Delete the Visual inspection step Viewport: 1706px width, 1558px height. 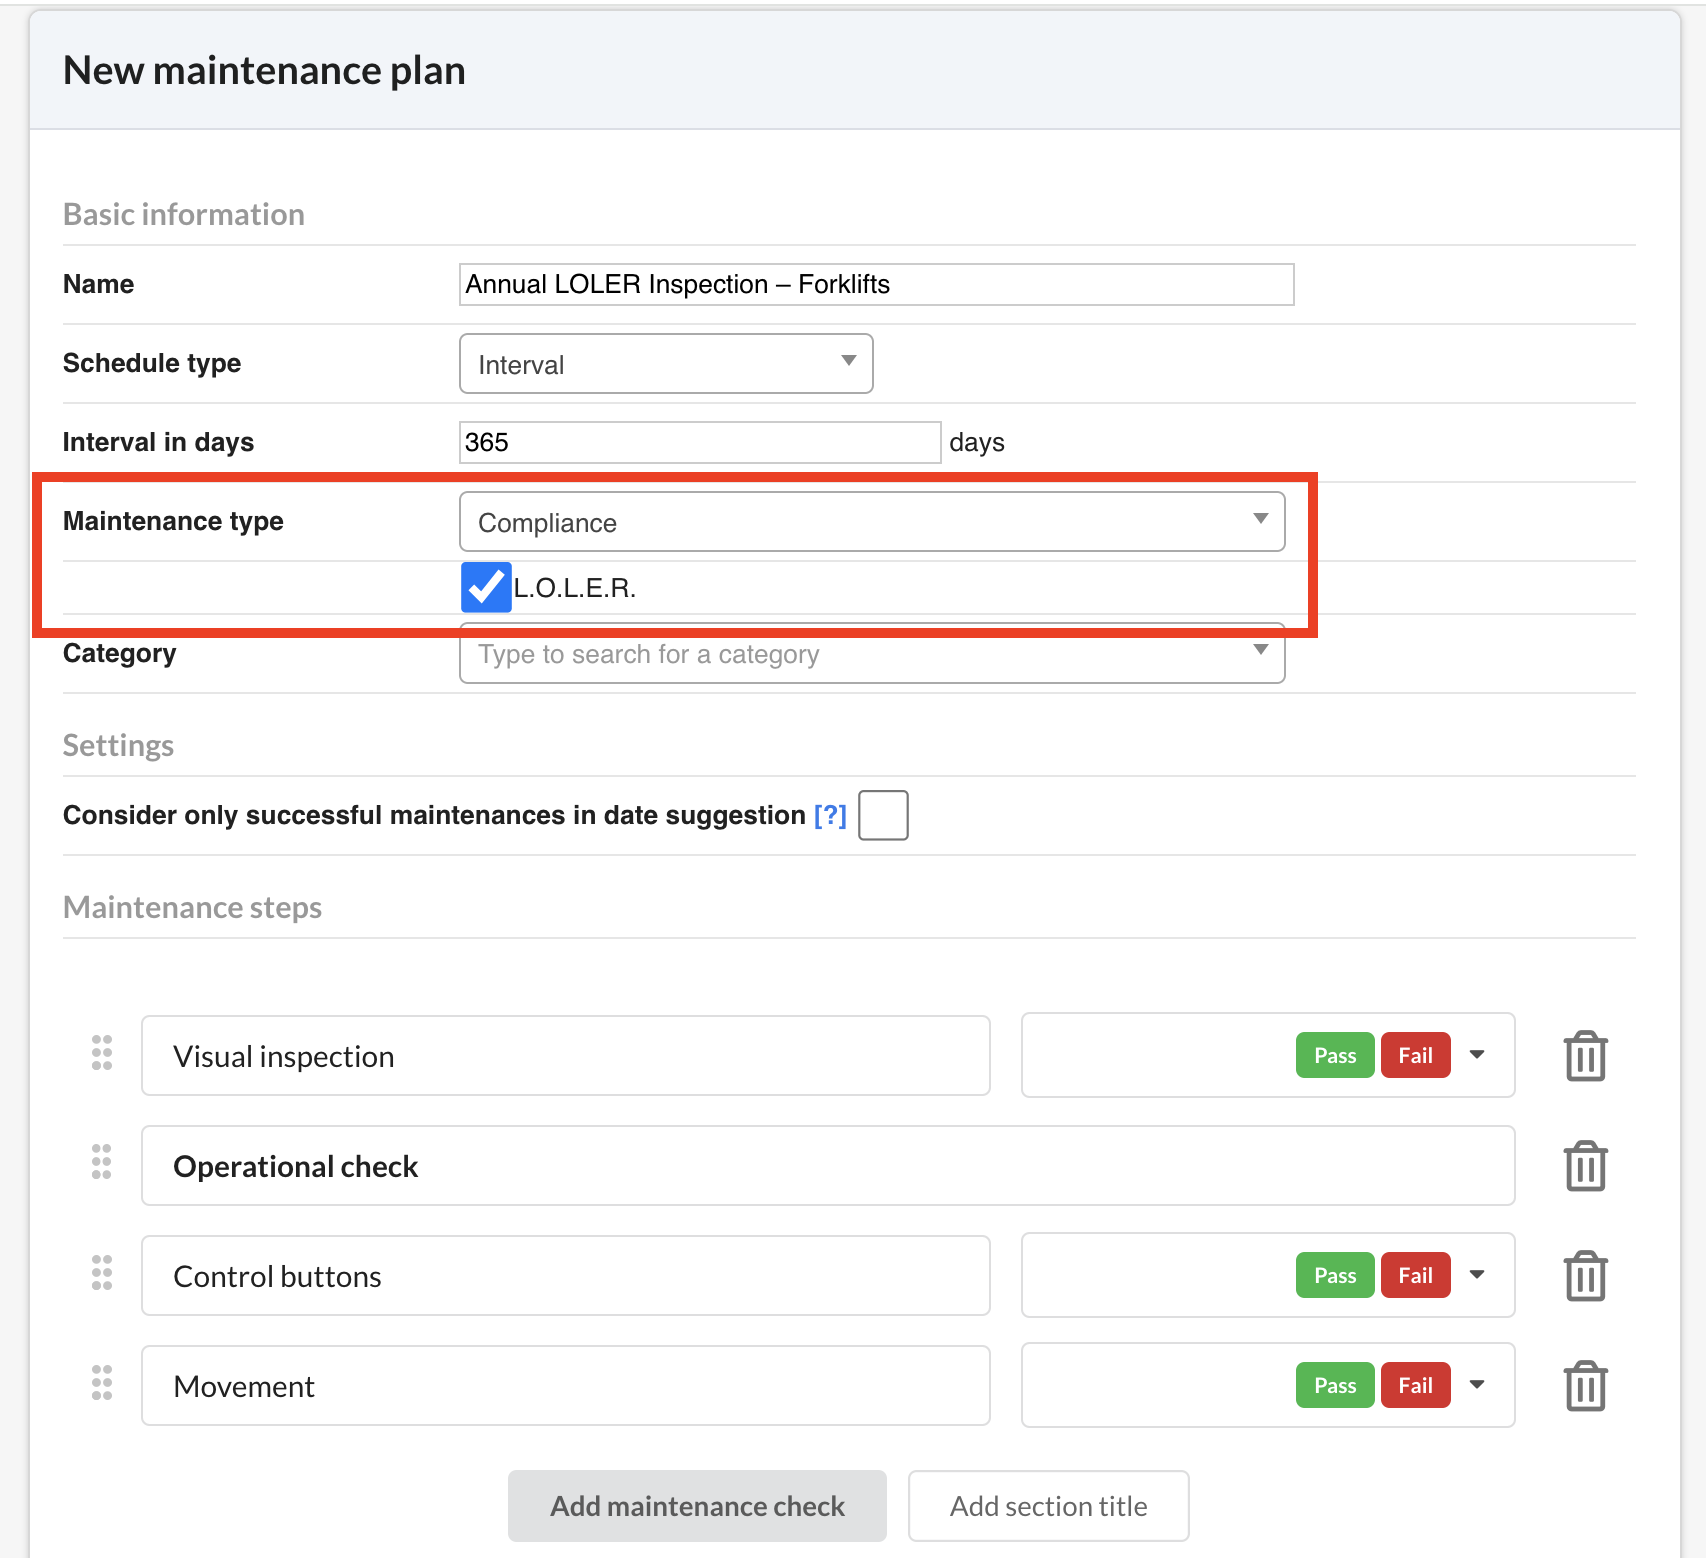1585,1056
